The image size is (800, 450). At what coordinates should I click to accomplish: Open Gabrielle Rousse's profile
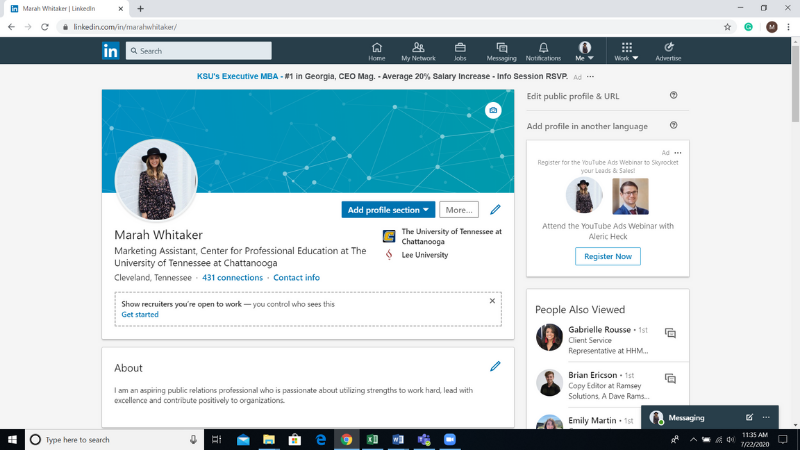[599, 330]
